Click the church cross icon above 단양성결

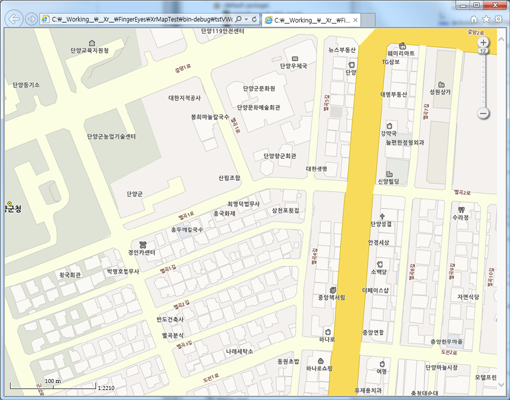382,216
